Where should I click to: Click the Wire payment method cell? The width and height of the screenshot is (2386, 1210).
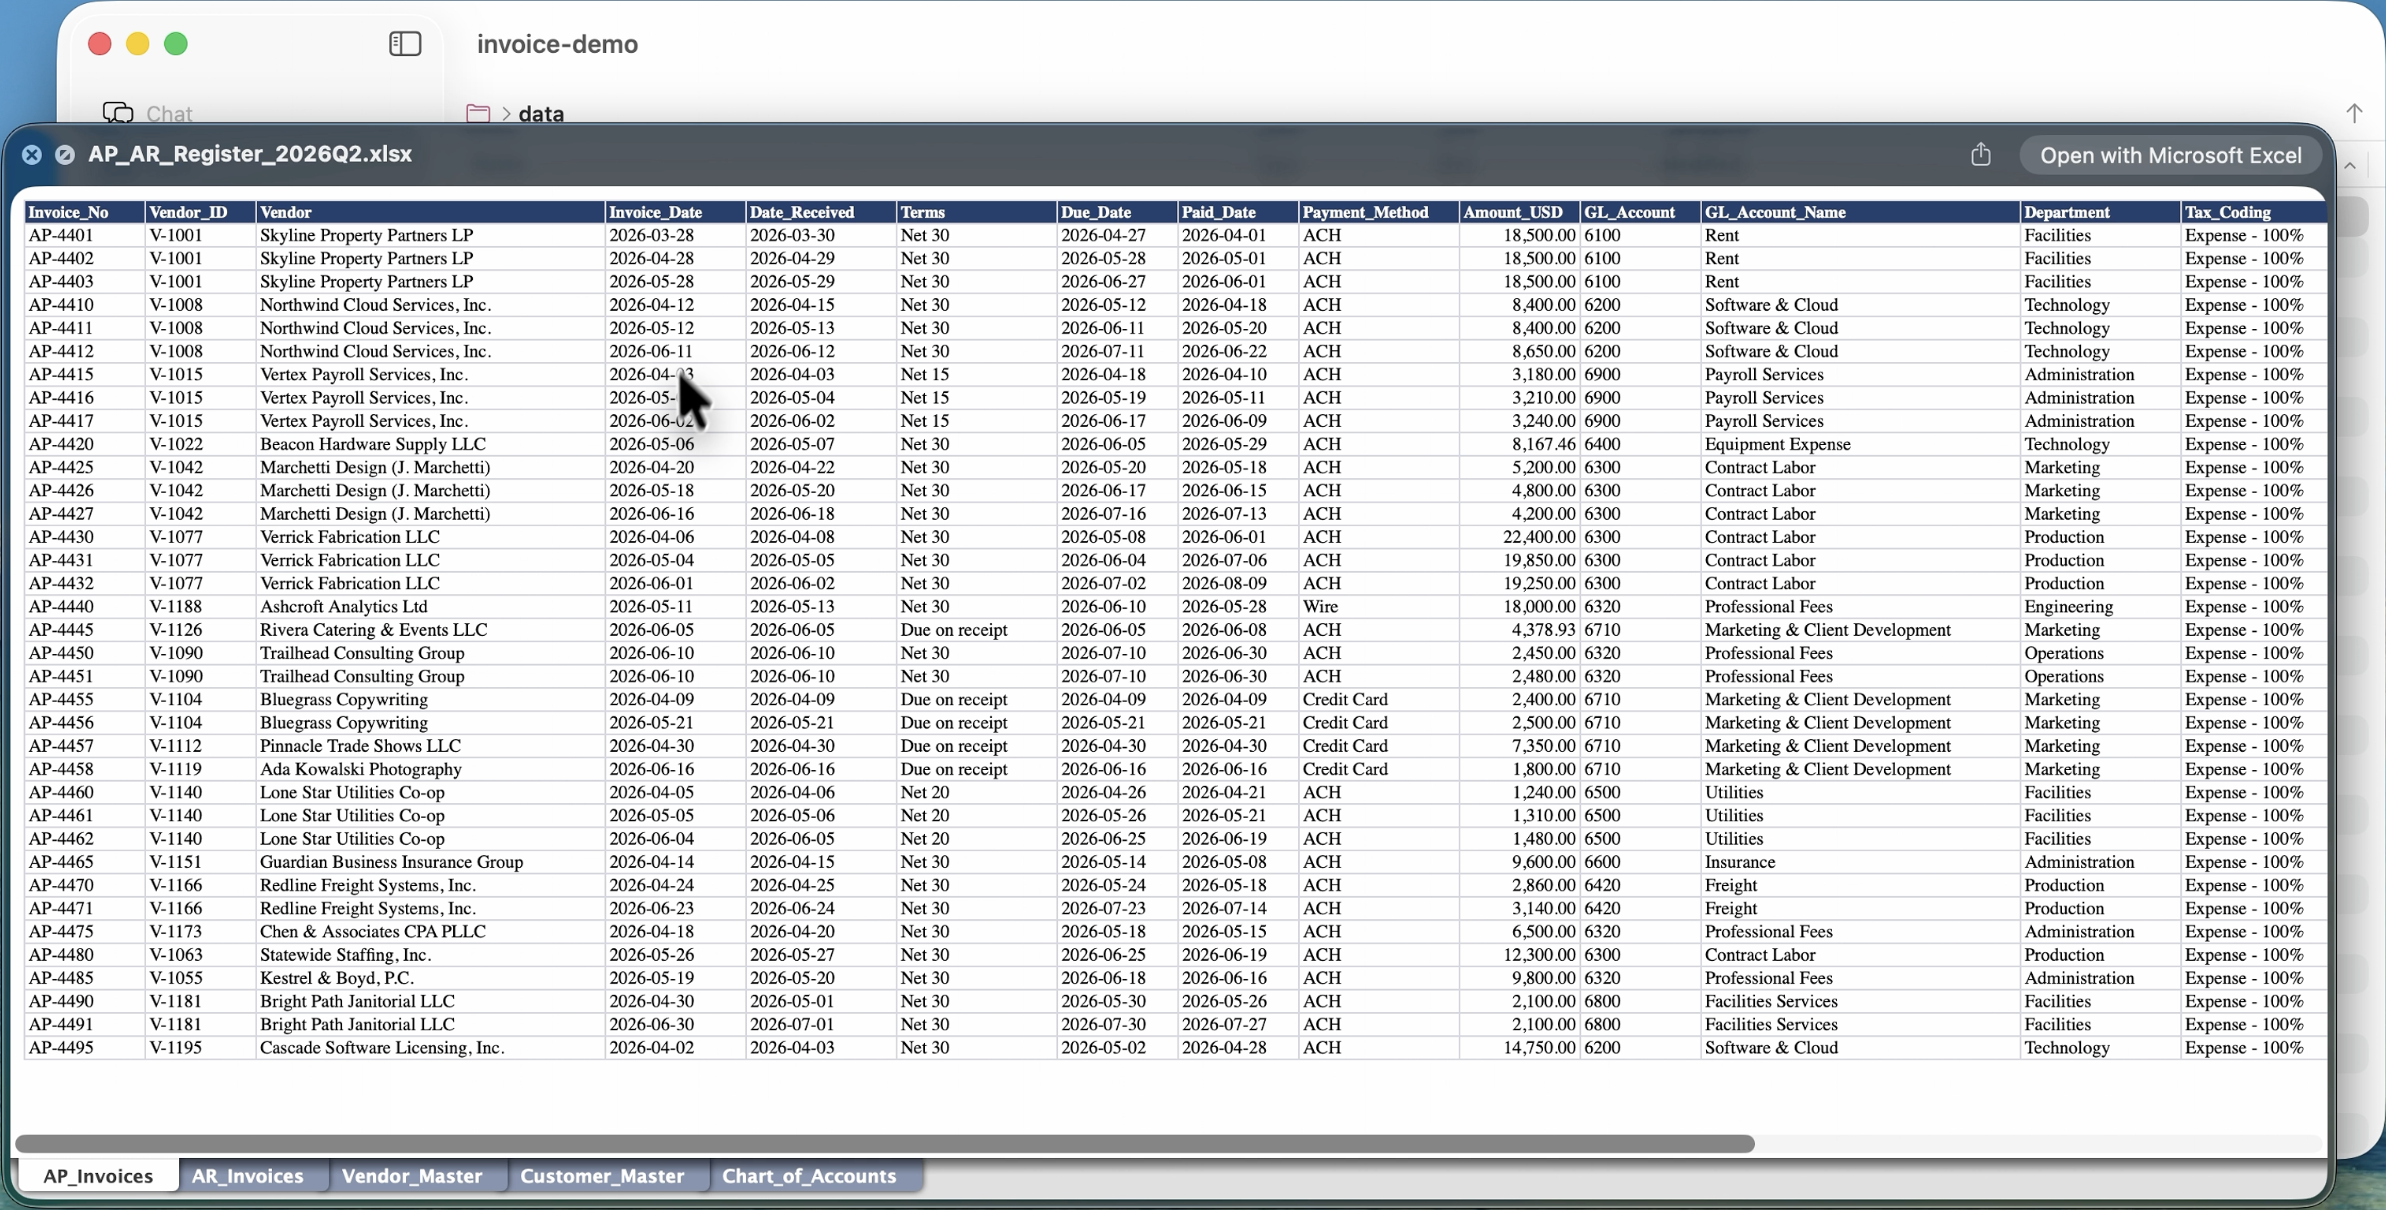tap(1378, 606)
